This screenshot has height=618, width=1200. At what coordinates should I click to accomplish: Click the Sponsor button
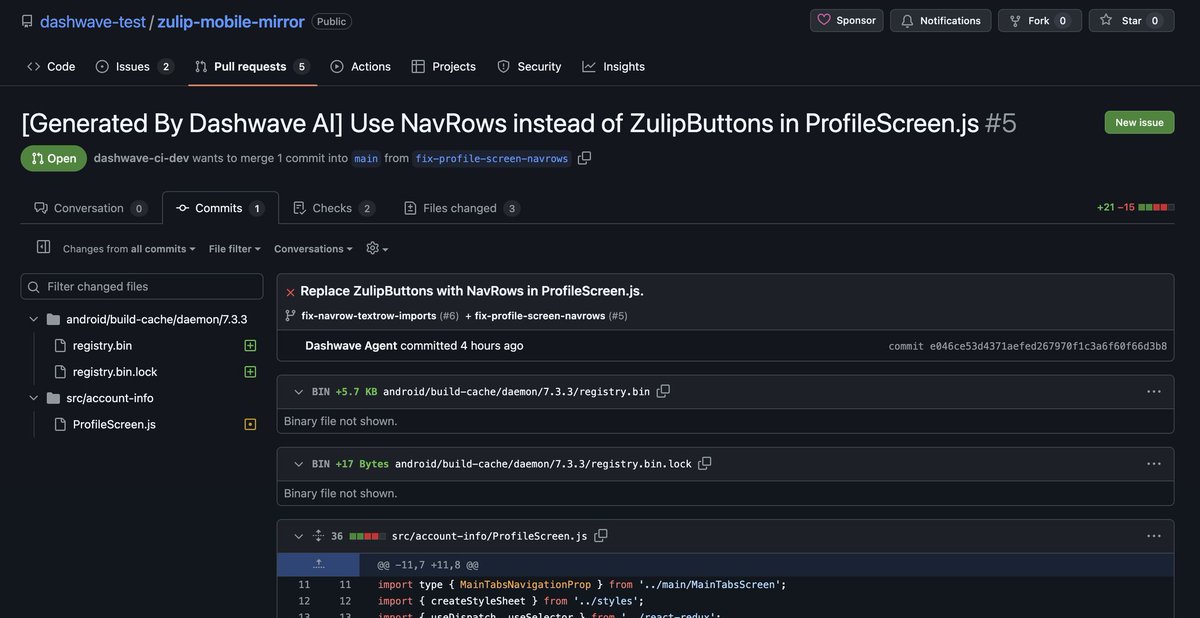(846, 20)
